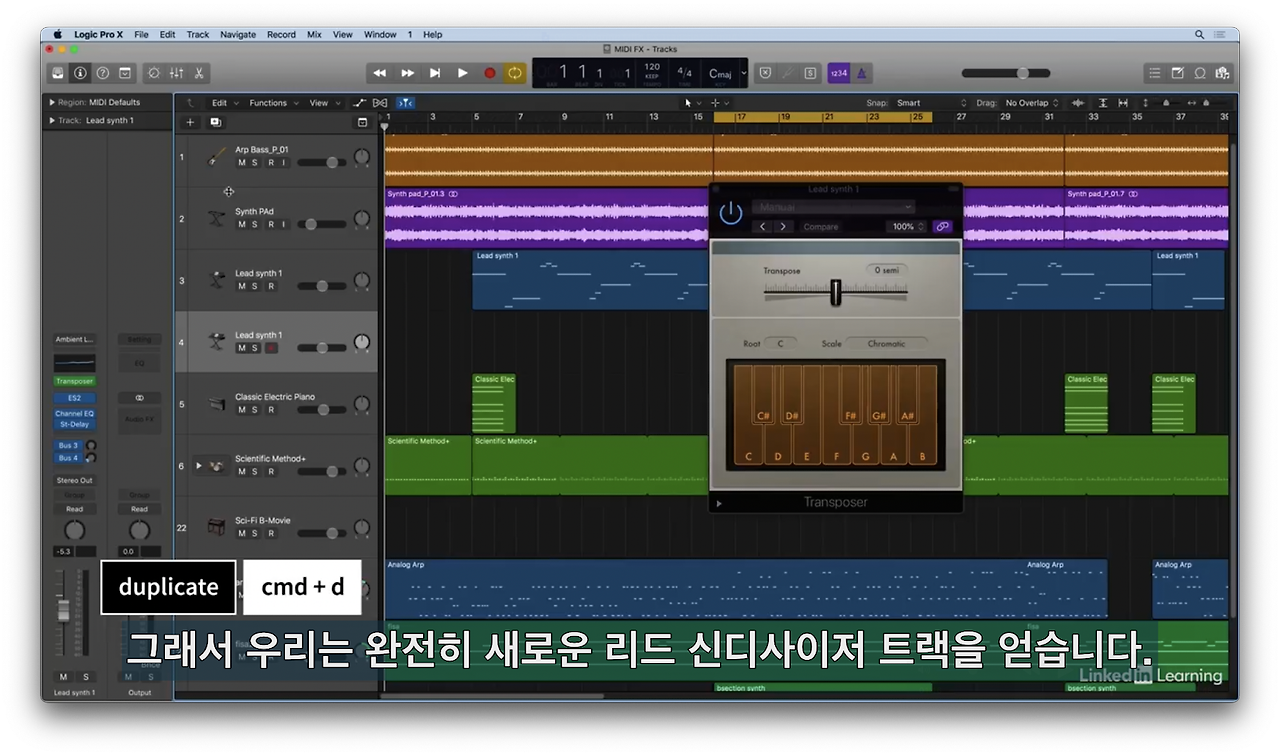Click the red Record button

click(490, 73)
